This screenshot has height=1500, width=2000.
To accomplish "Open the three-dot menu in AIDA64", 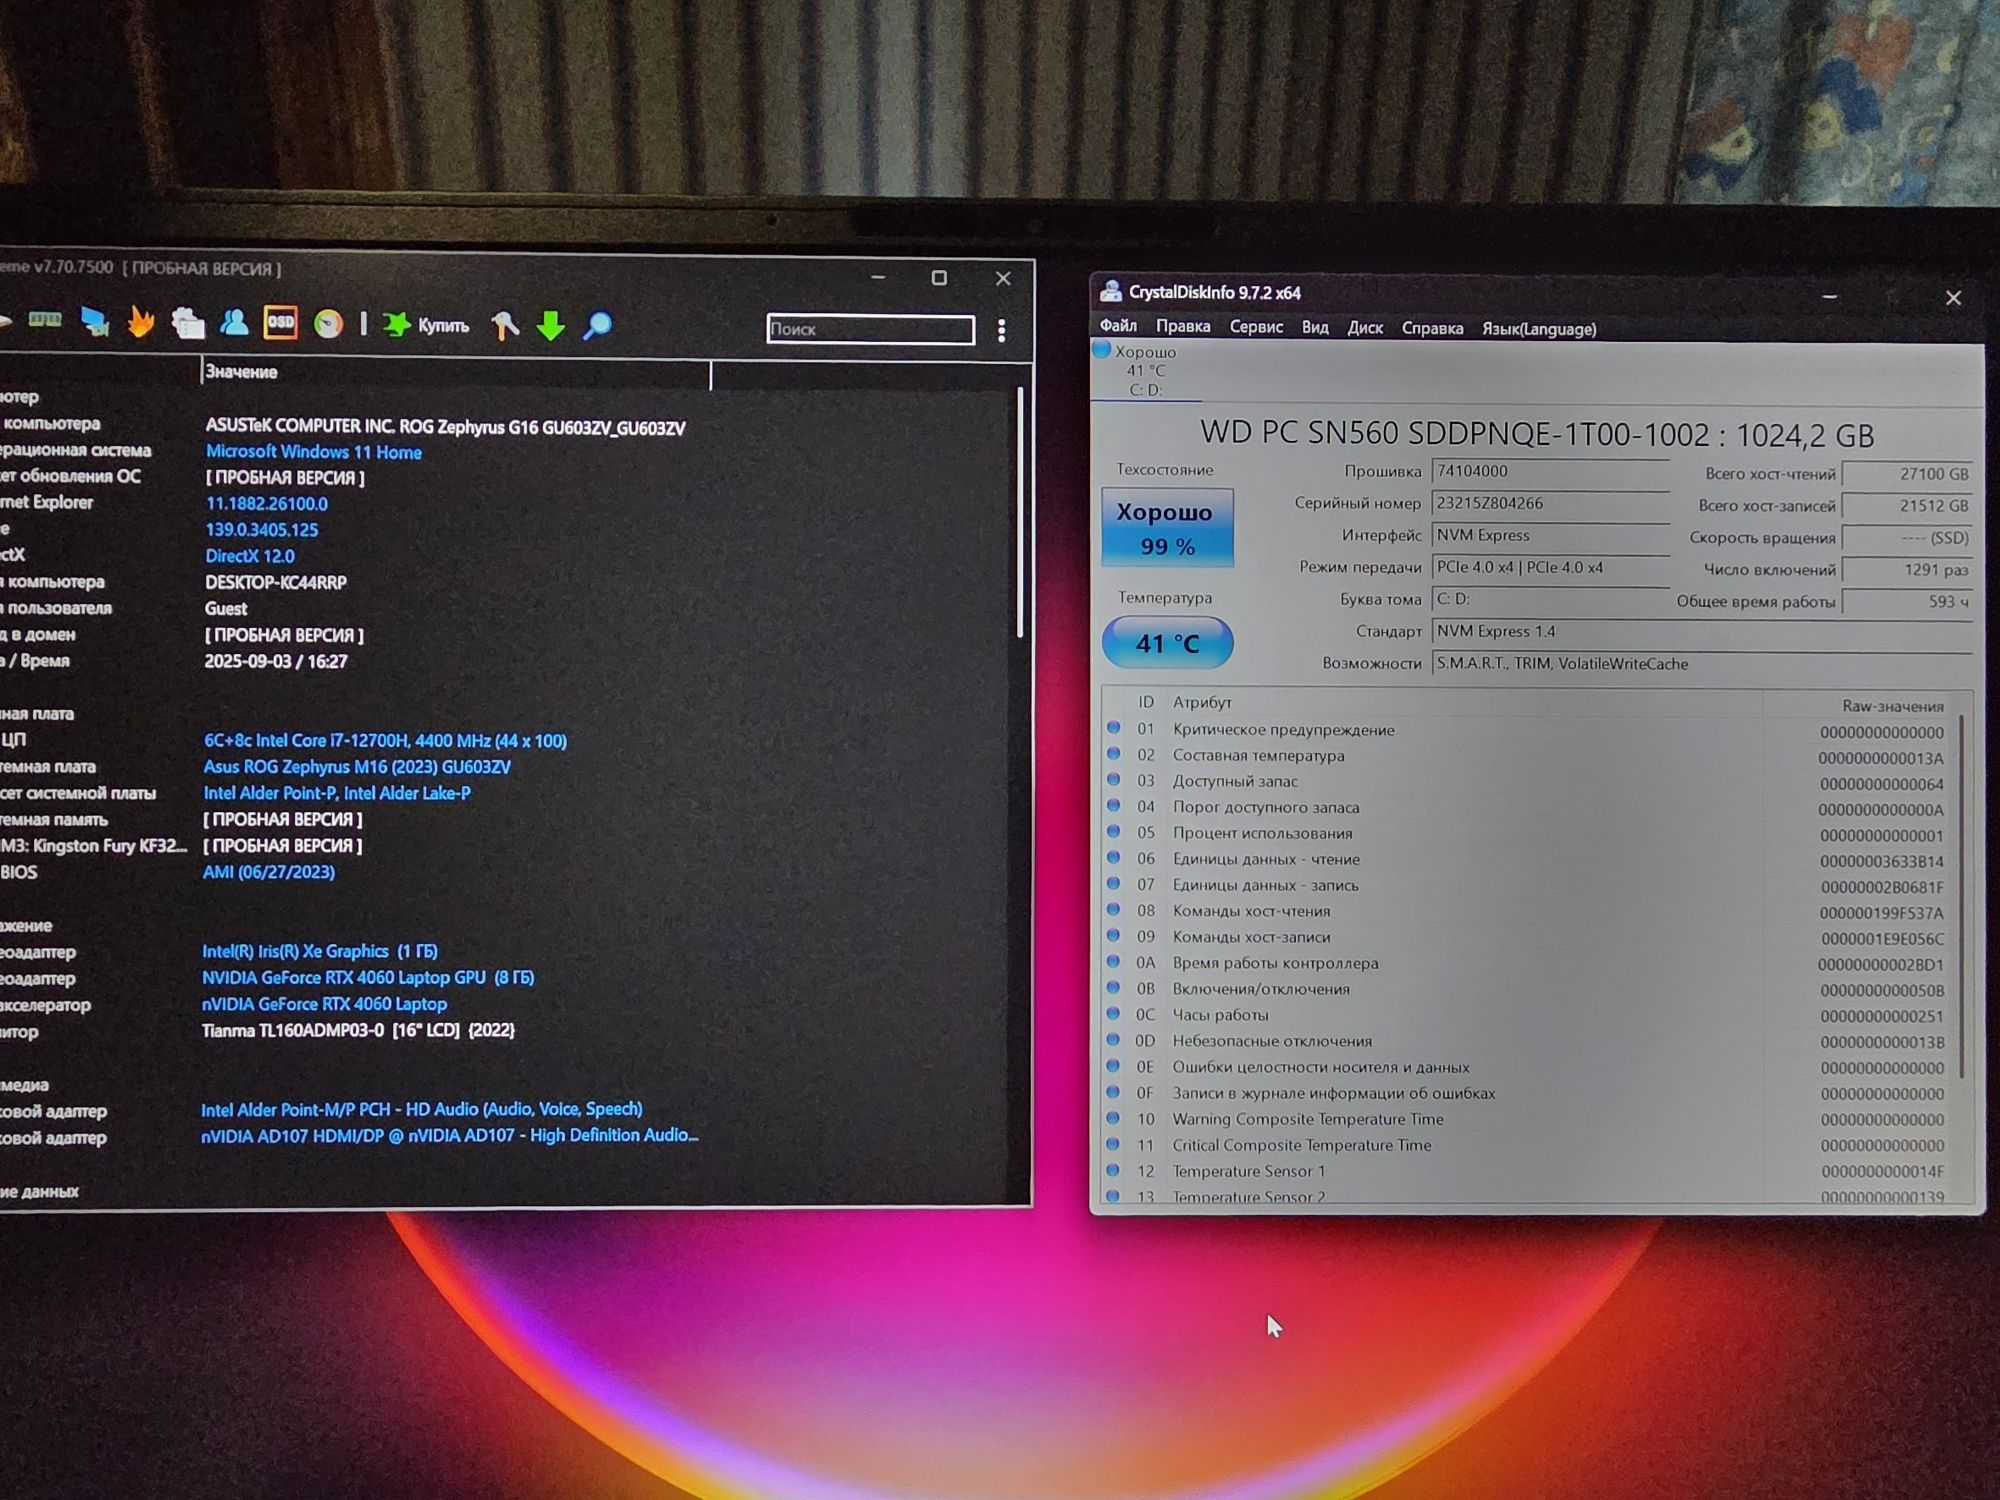I will click(1001, 331).
